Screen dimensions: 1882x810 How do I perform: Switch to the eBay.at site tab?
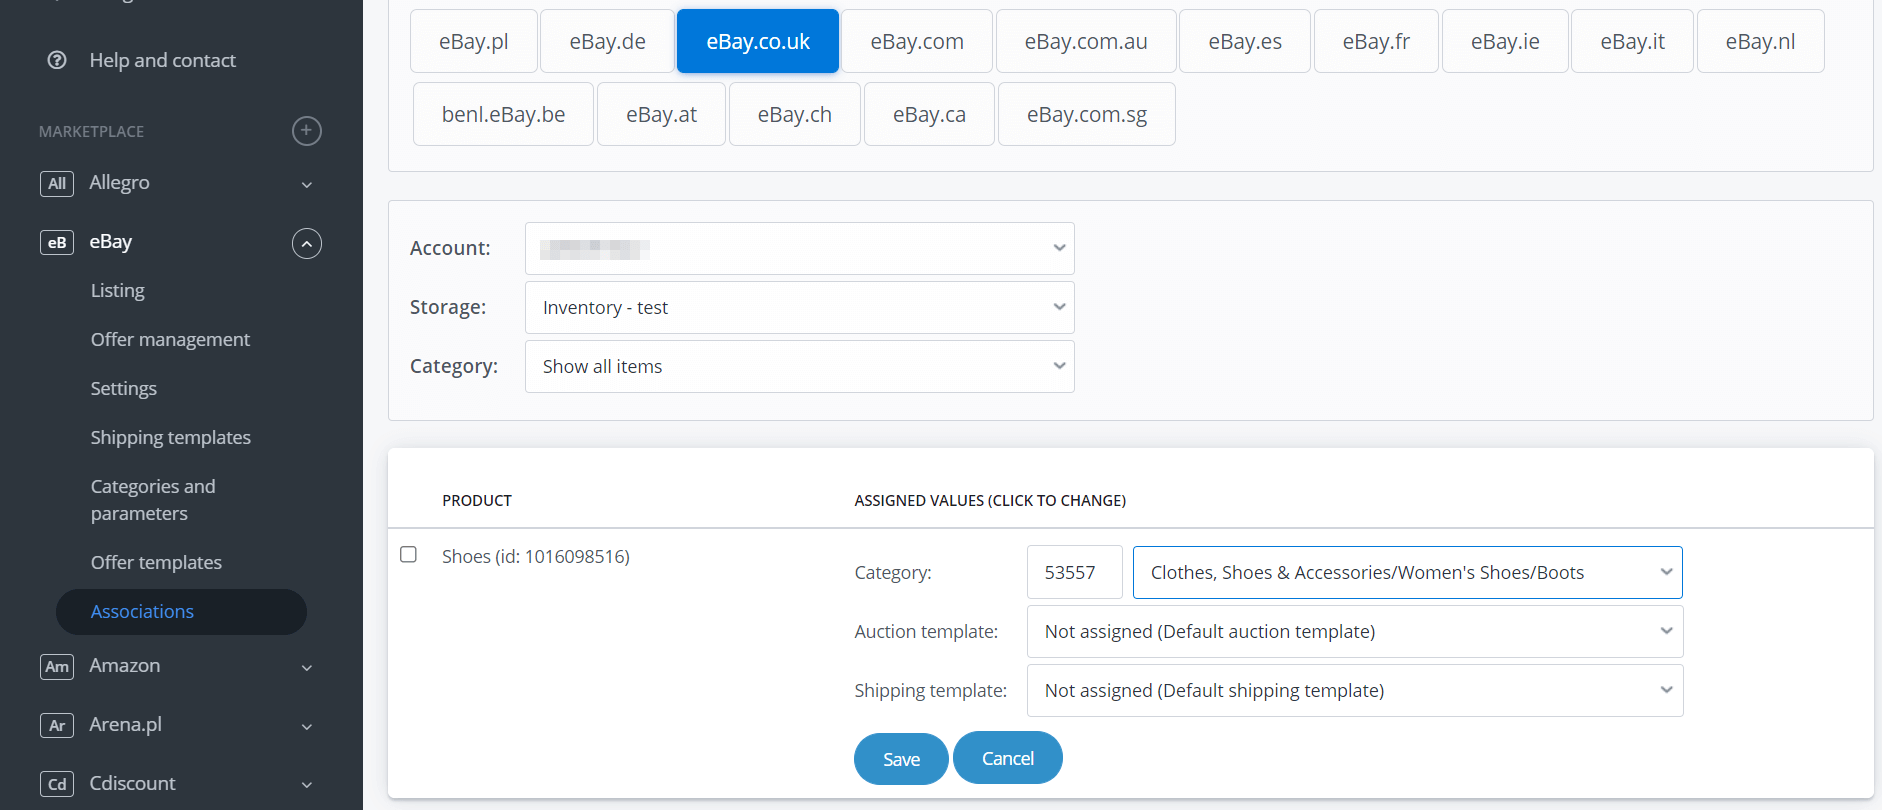tap(661, 114)
